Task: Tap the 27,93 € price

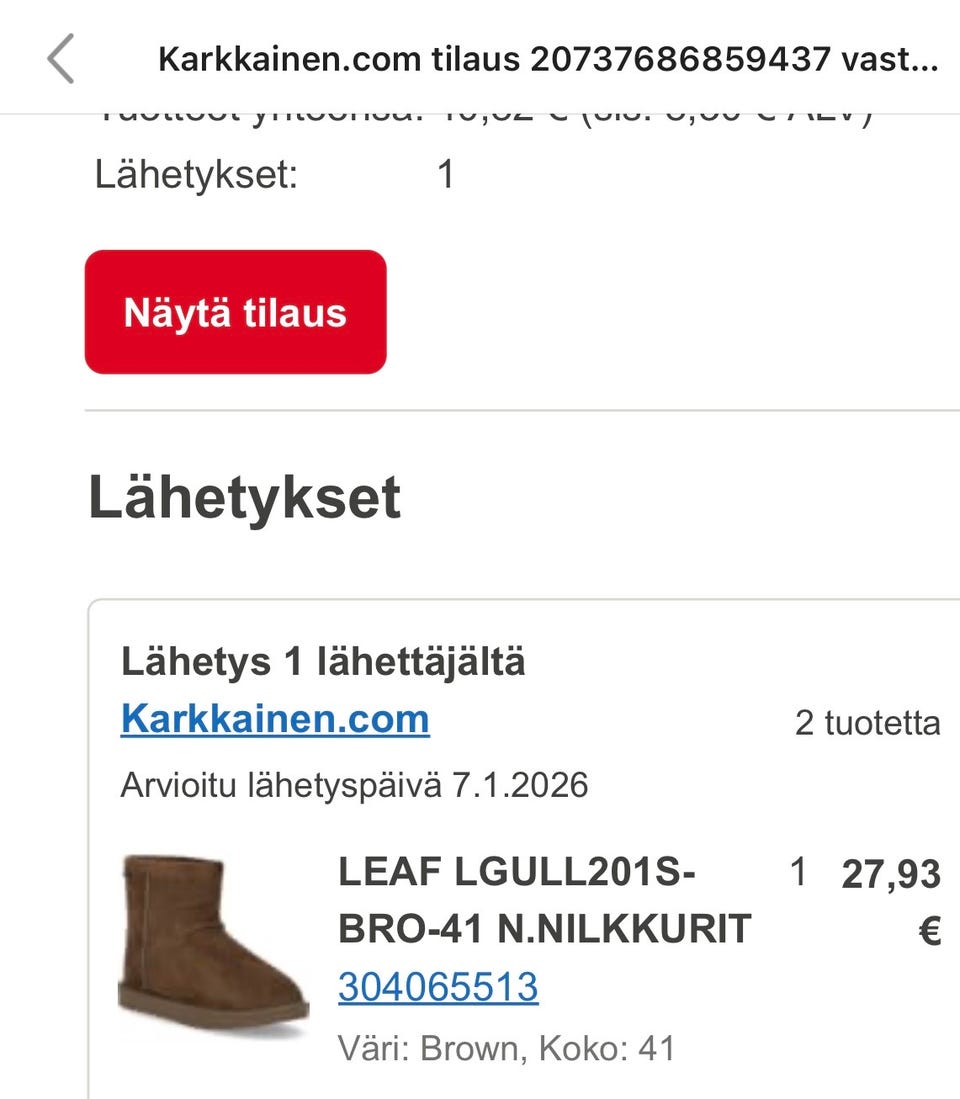Action: coord(891,902)
